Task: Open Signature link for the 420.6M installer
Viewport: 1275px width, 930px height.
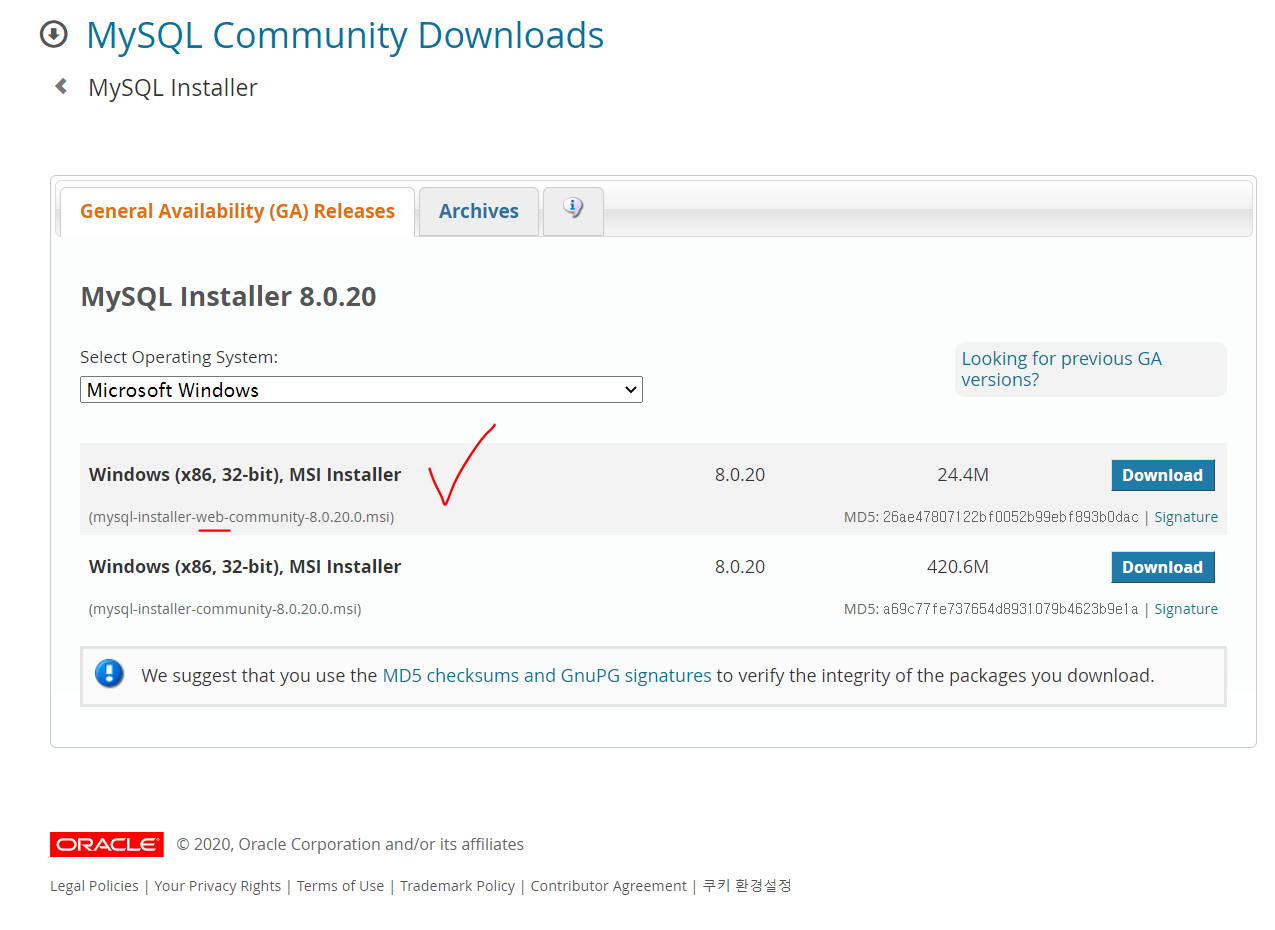Action: click(x=1186, y=609)
